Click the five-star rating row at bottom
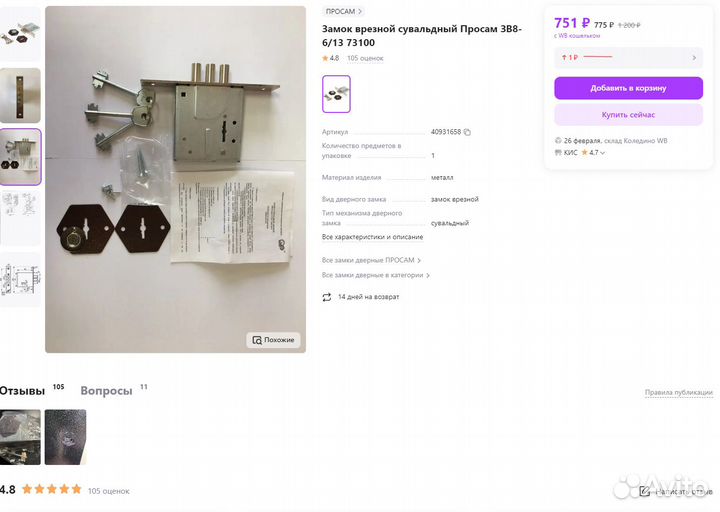 [x=52, y=489]
